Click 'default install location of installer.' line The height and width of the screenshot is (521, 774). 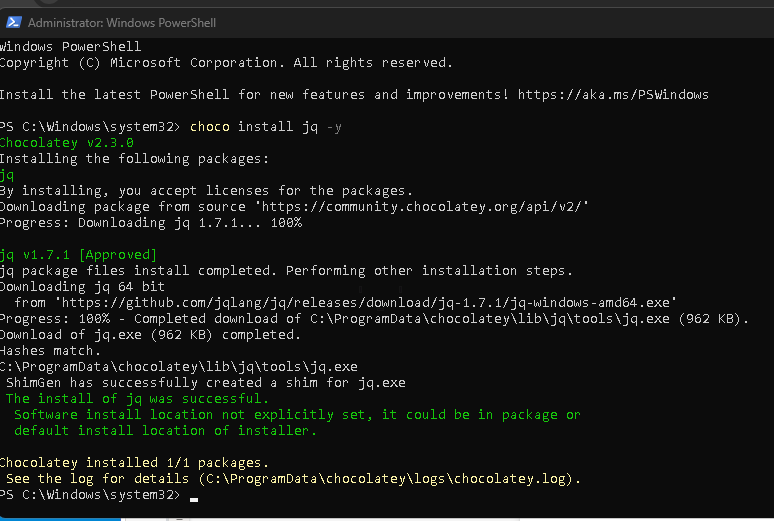165,431
